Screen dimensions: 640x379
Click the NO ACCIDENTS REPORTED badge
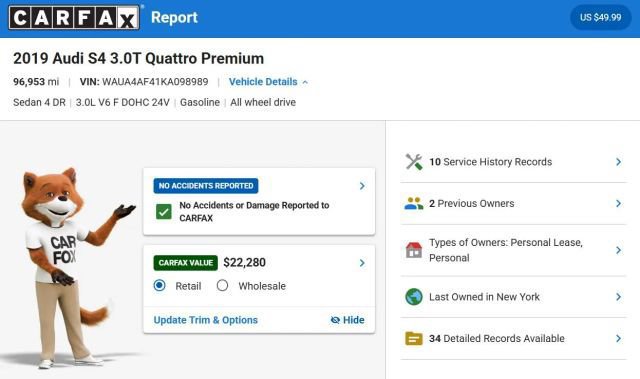click(206, 186)
